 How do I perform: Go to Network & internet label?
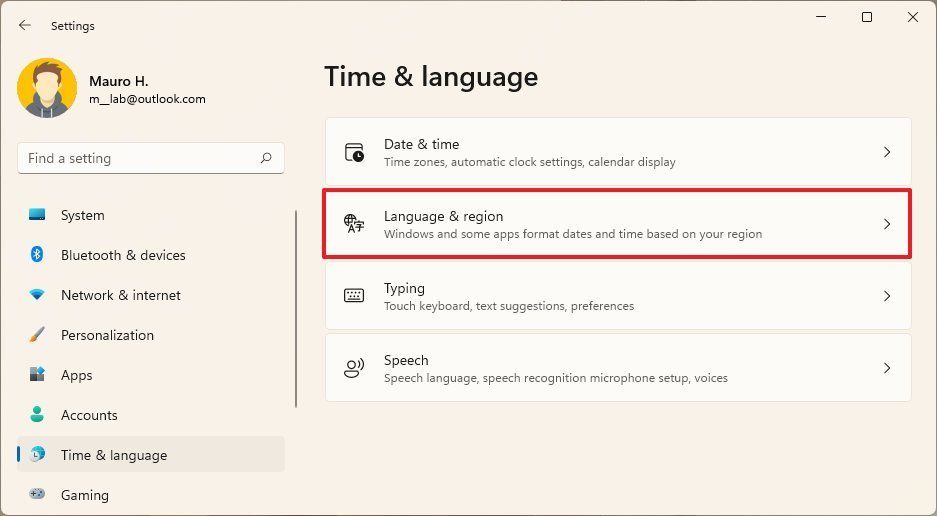tap(121, 295)
